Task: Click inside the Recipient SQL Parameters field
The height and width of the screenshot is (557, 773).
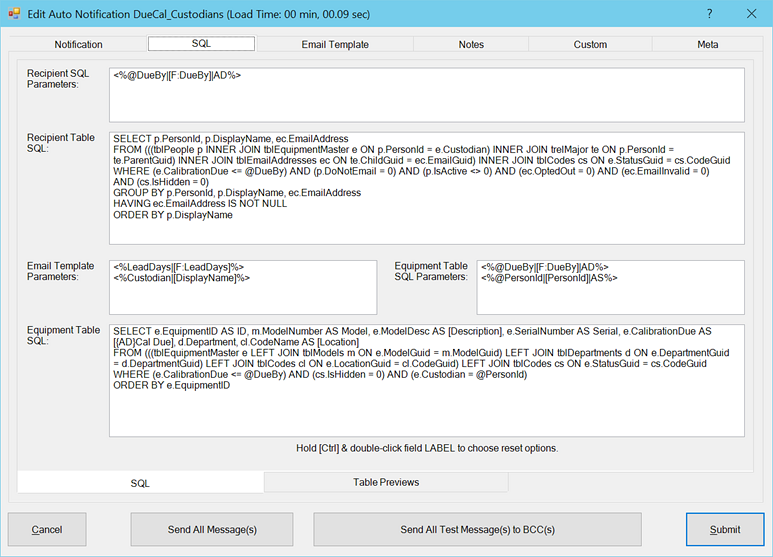Action: tap(427, 95)
